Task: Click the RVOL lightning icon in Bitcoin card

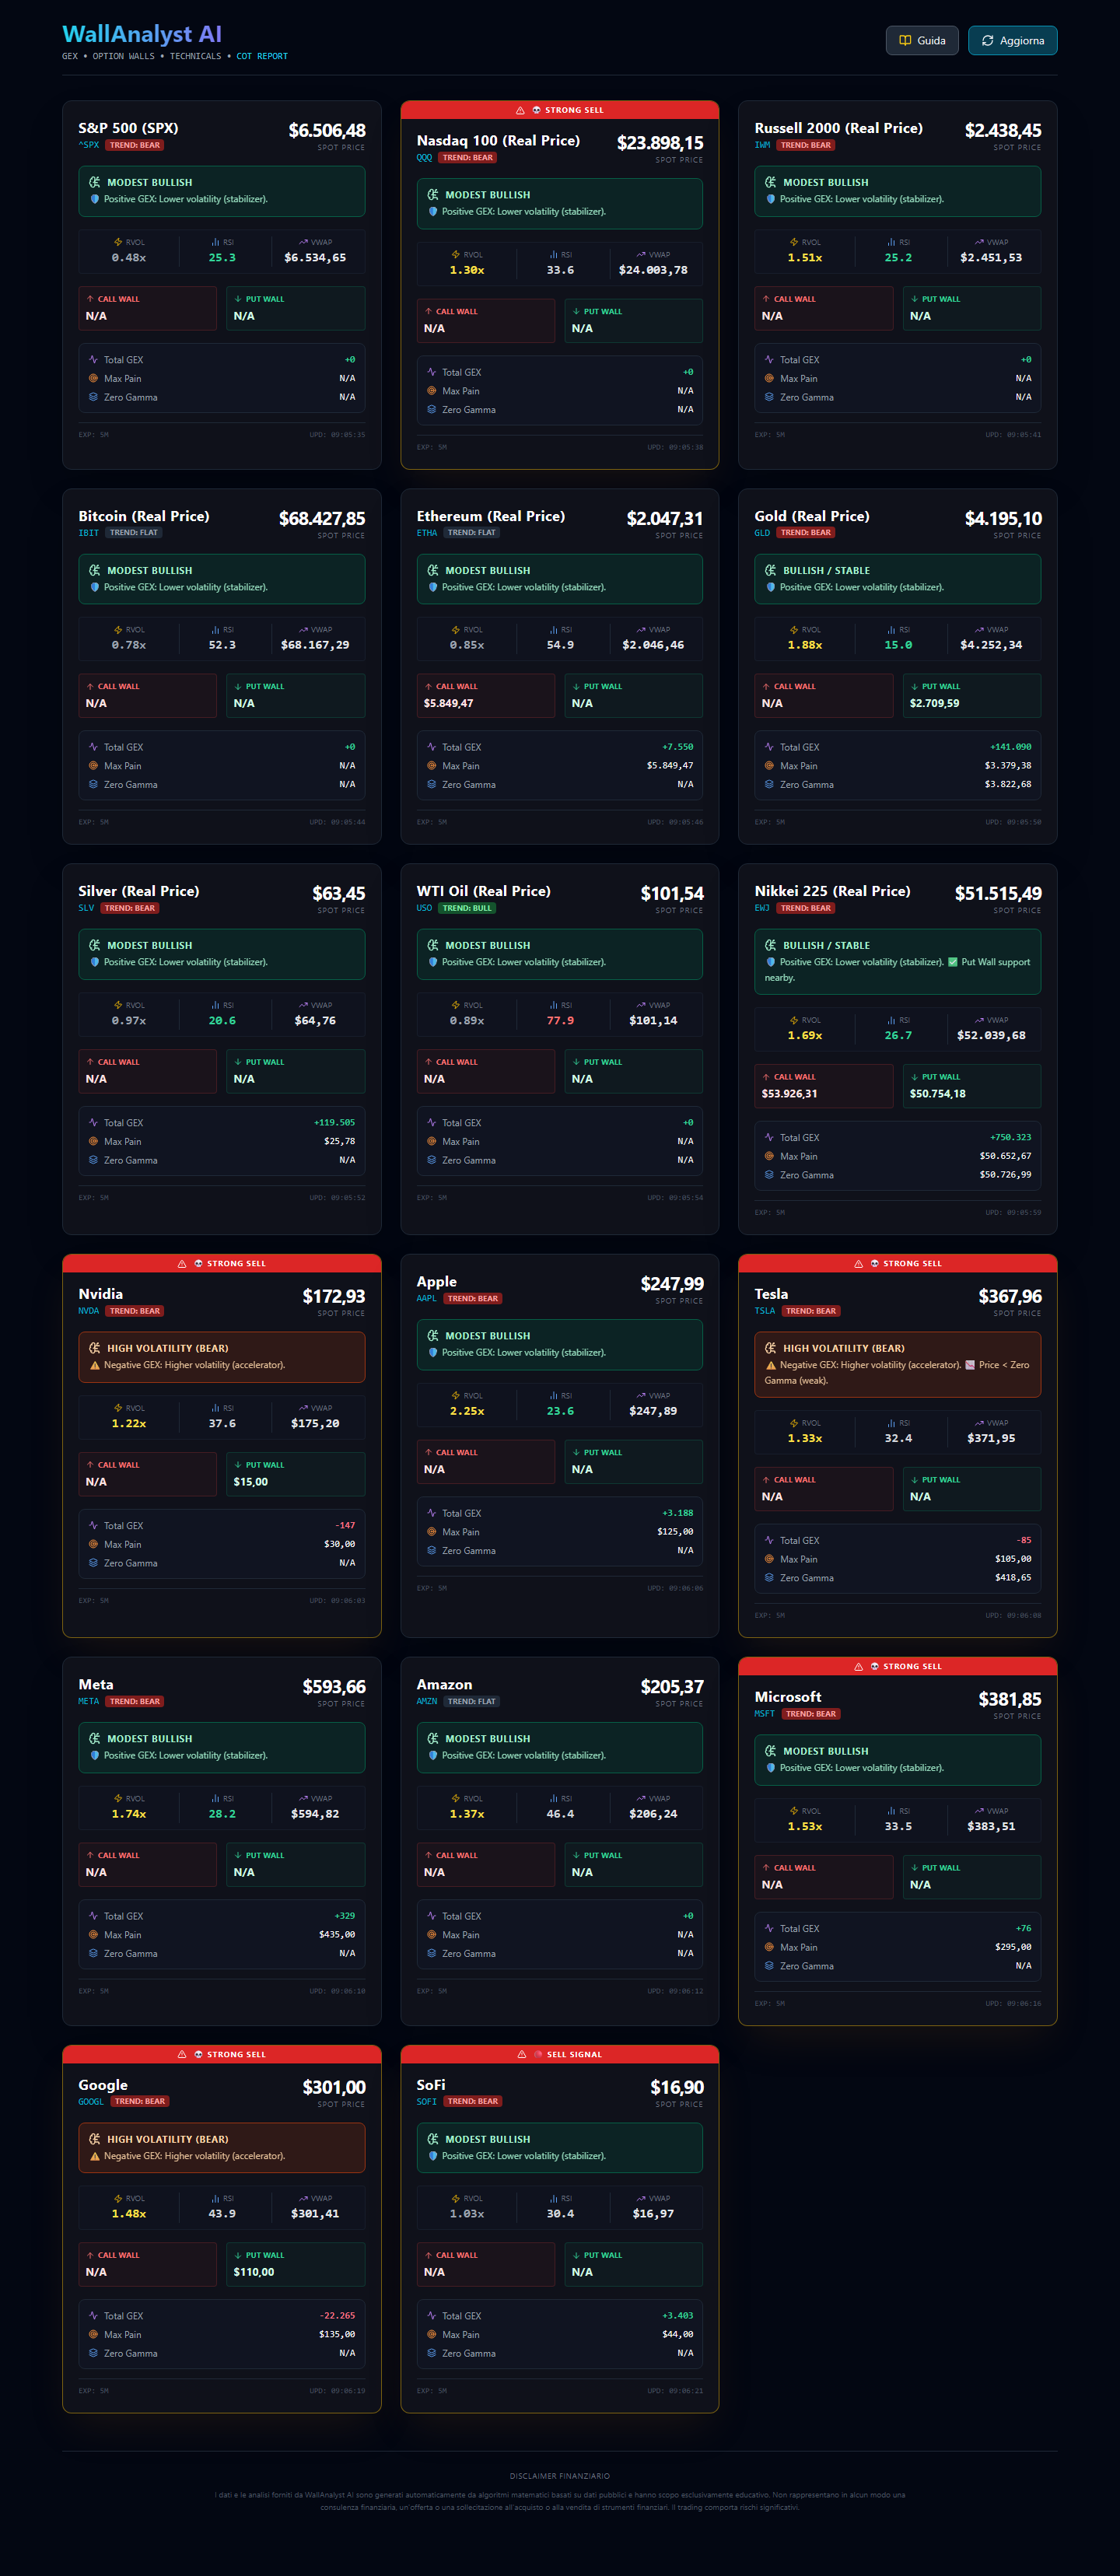Action: click(x=118, y=630)
